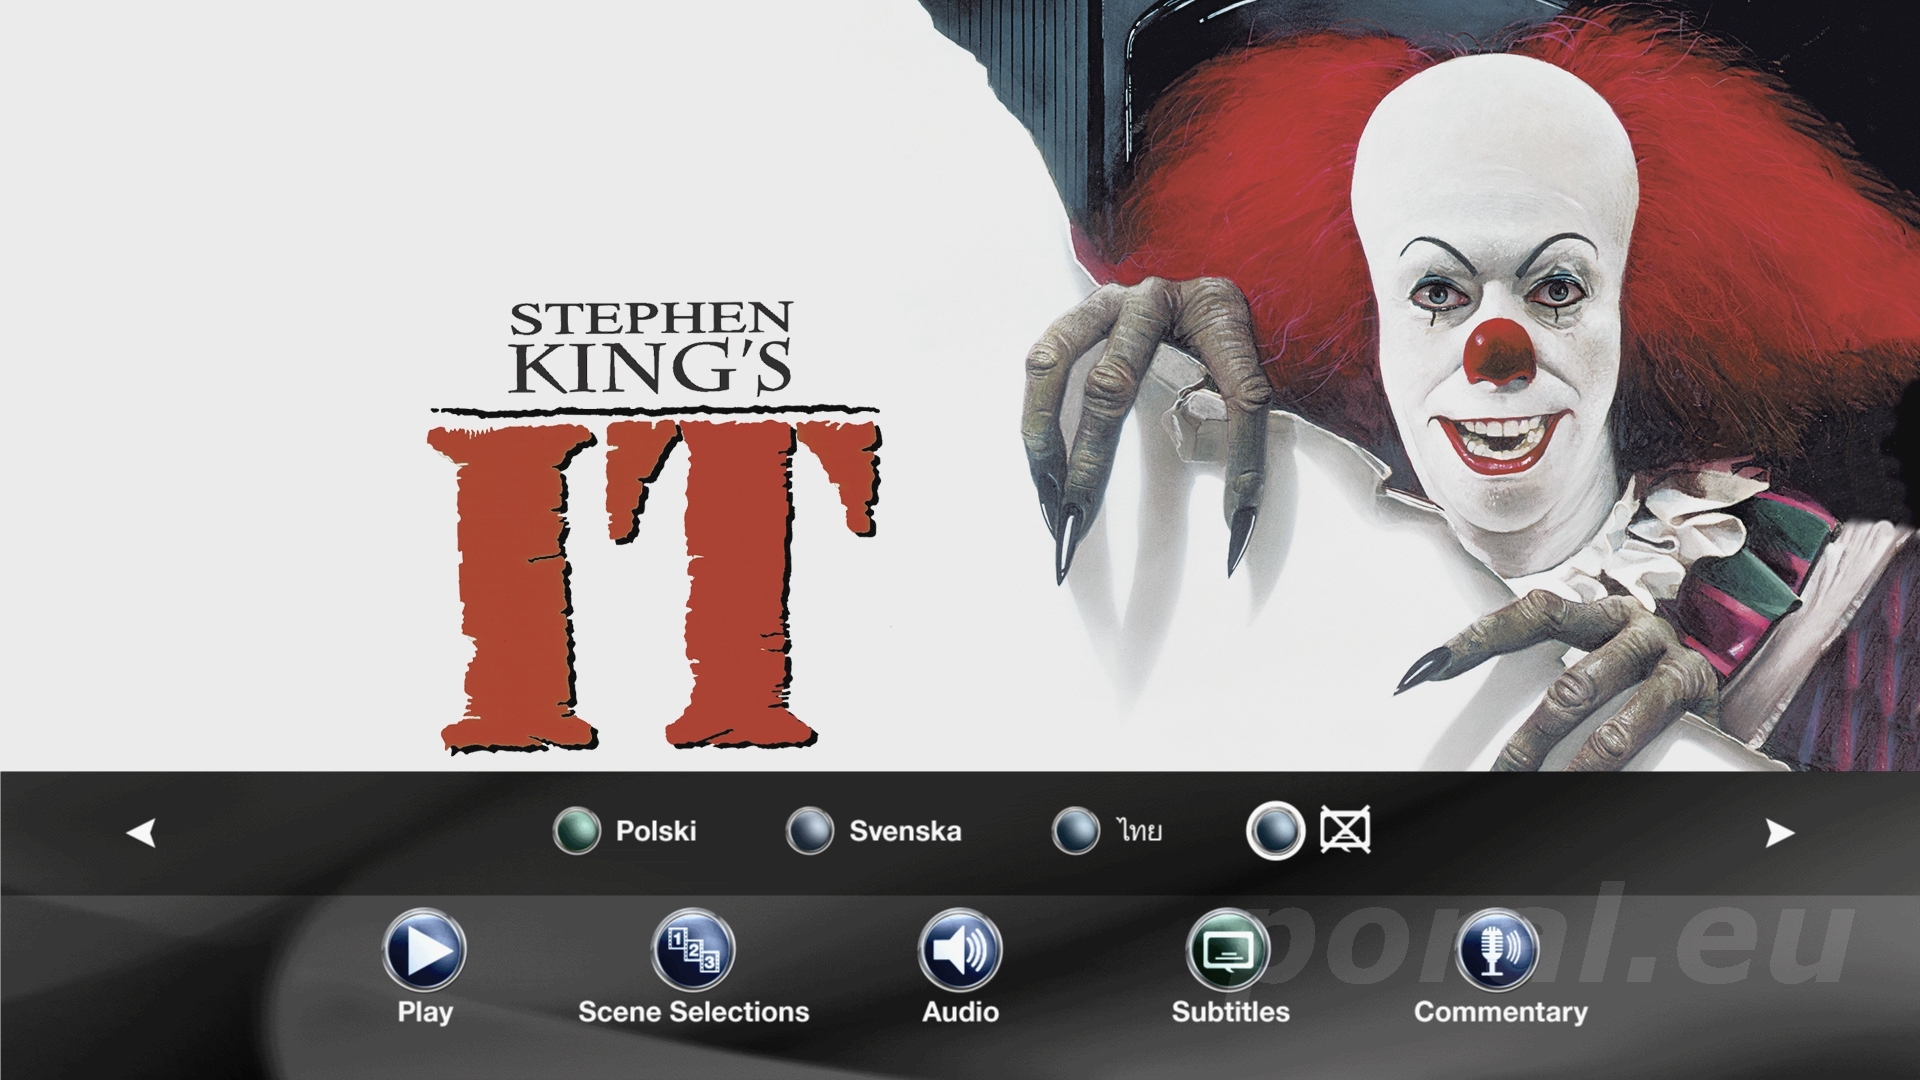The width and height of the screenshot is (1920, 1080).
Task: Open the Subtitles screen icon
Action: [x=1228, y=949]
